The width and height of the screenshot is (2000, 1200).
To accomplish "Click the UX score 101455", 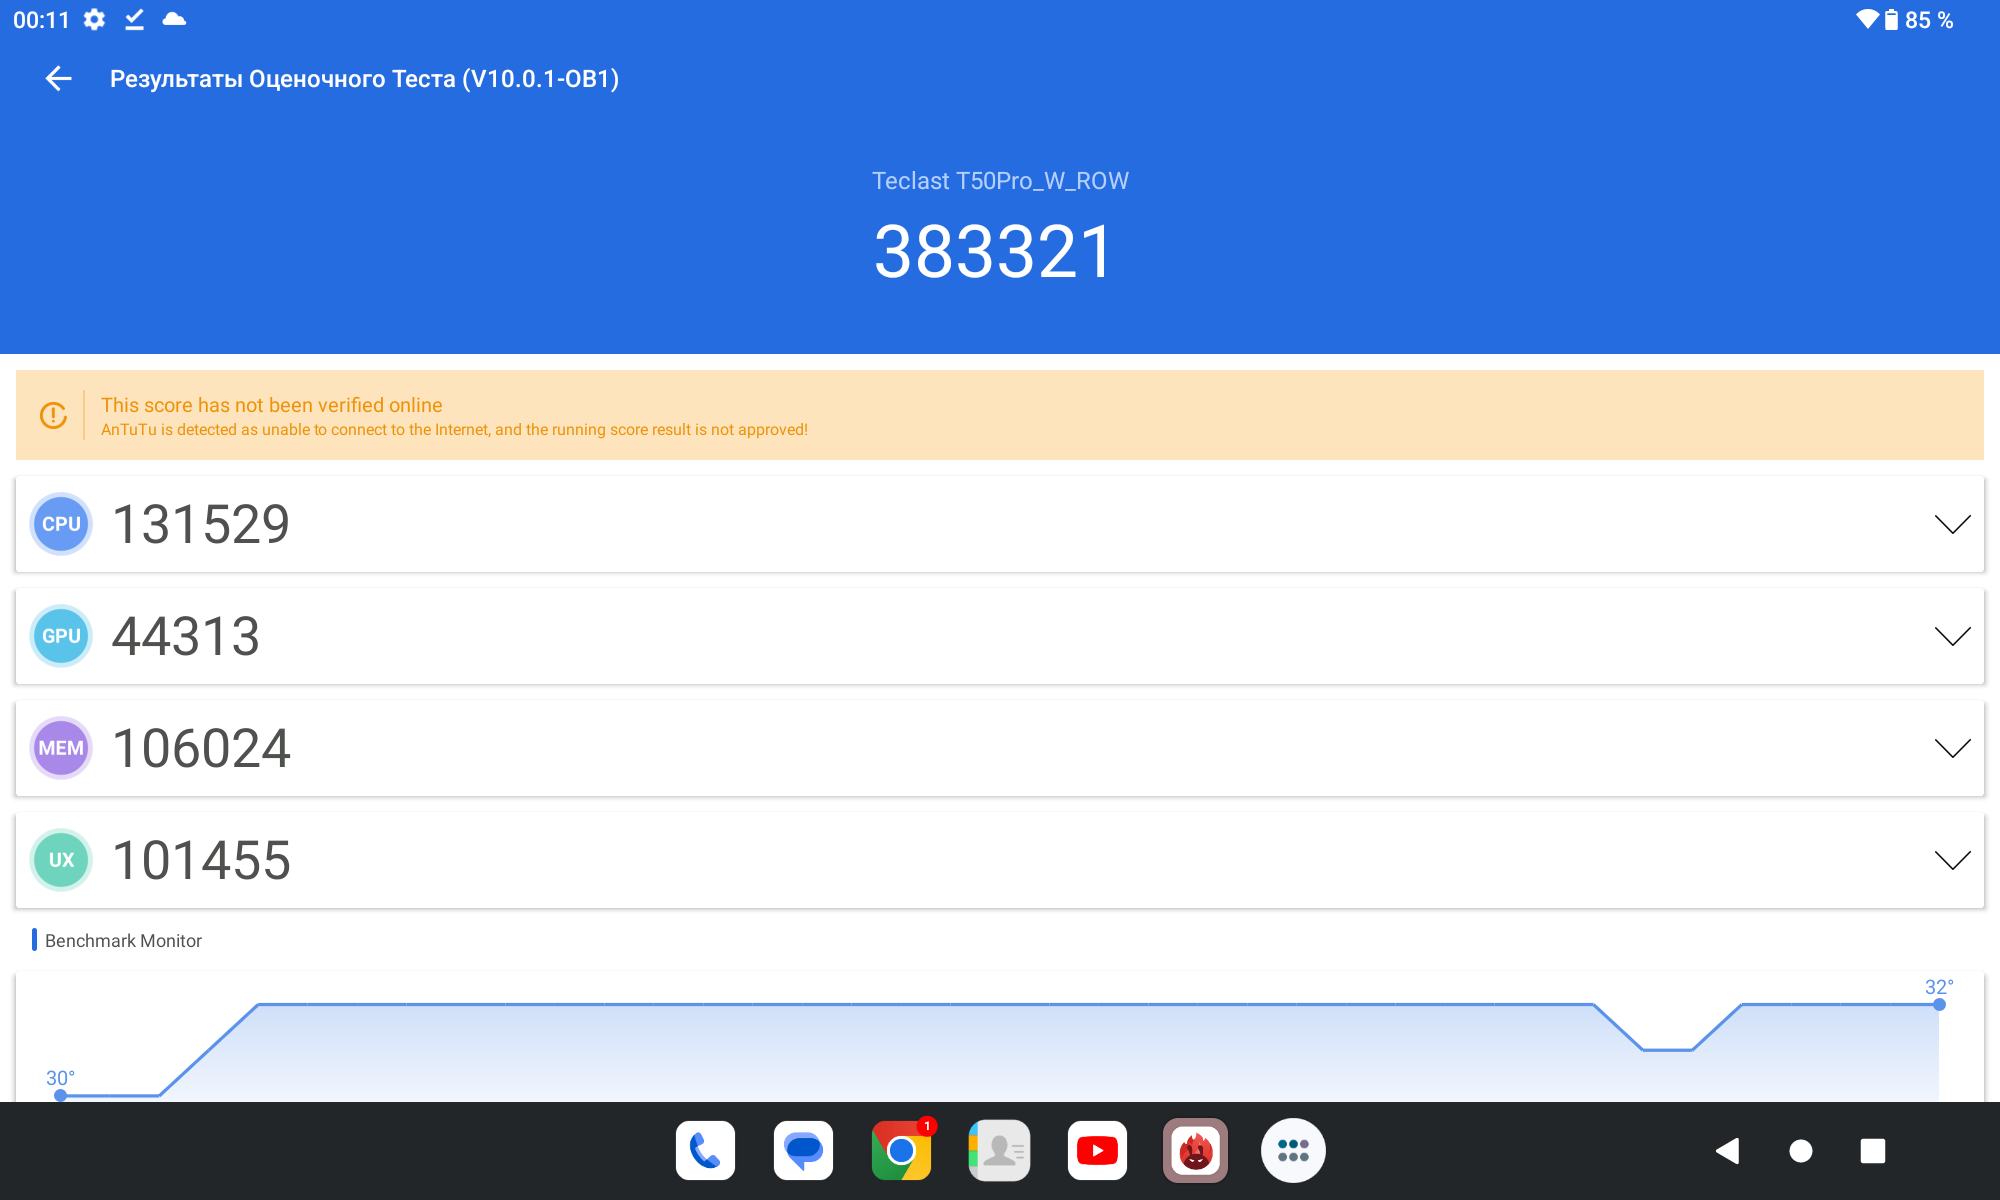I will click(x=201, y=860).
